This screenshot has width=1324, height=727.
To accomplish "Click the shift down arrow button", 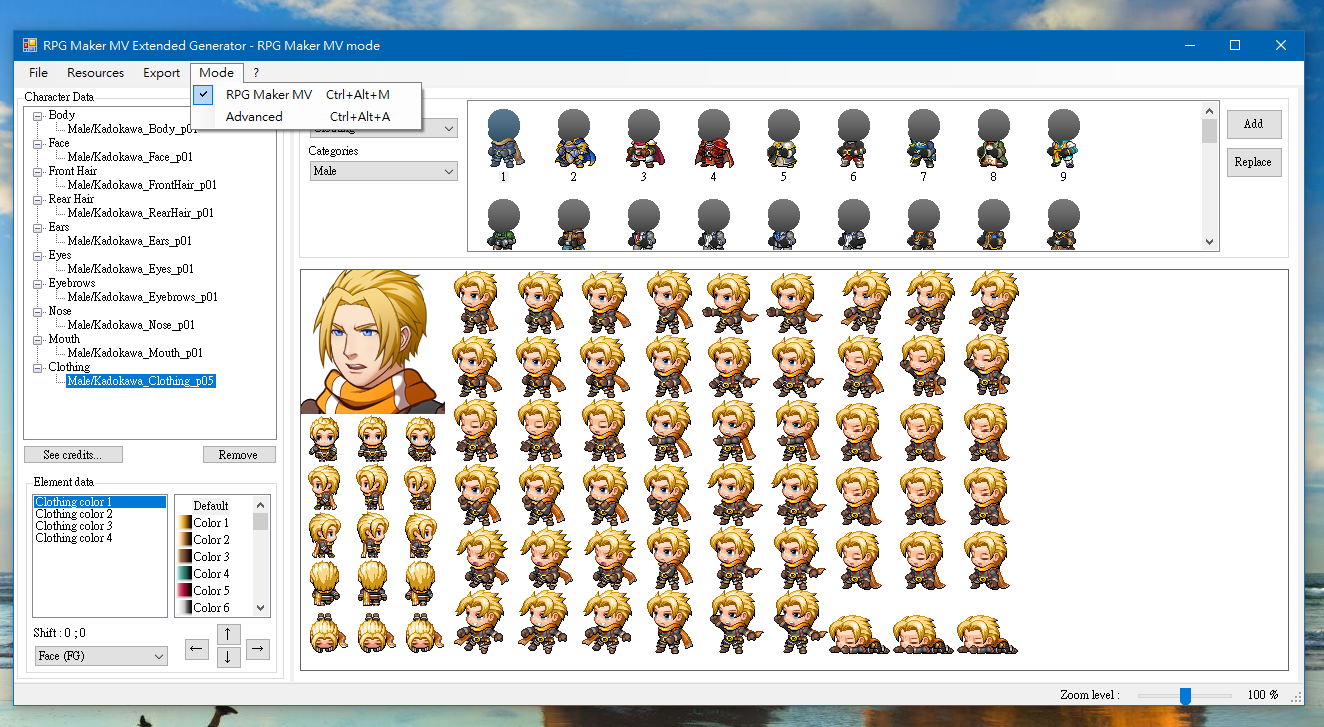I will (x=228, y=657).
